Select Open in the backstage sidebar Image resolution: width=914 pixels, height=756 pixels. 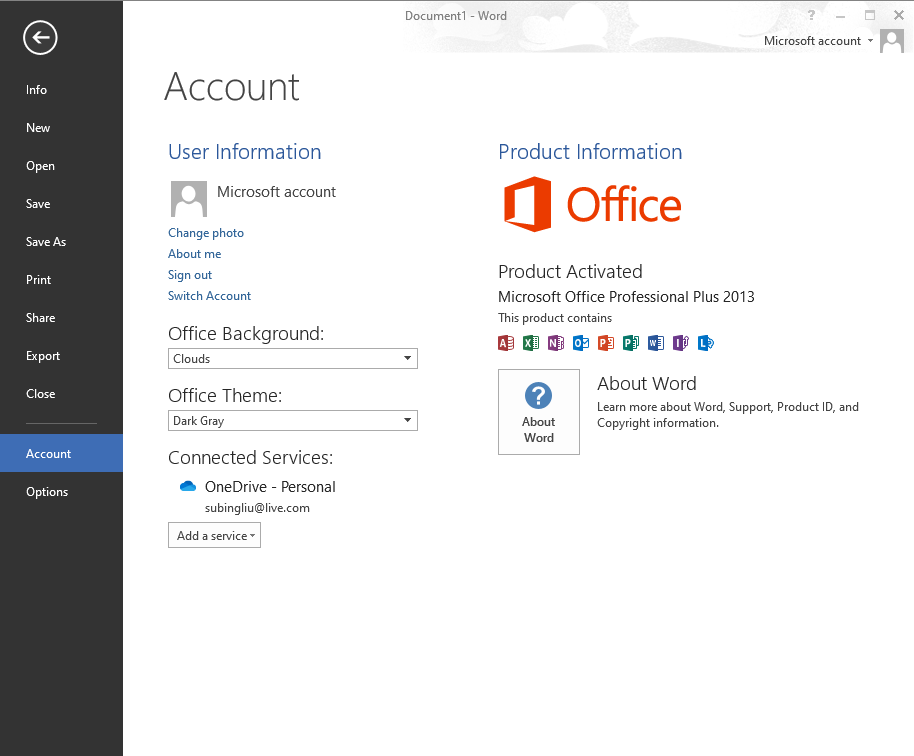click(x=61, y=166)
